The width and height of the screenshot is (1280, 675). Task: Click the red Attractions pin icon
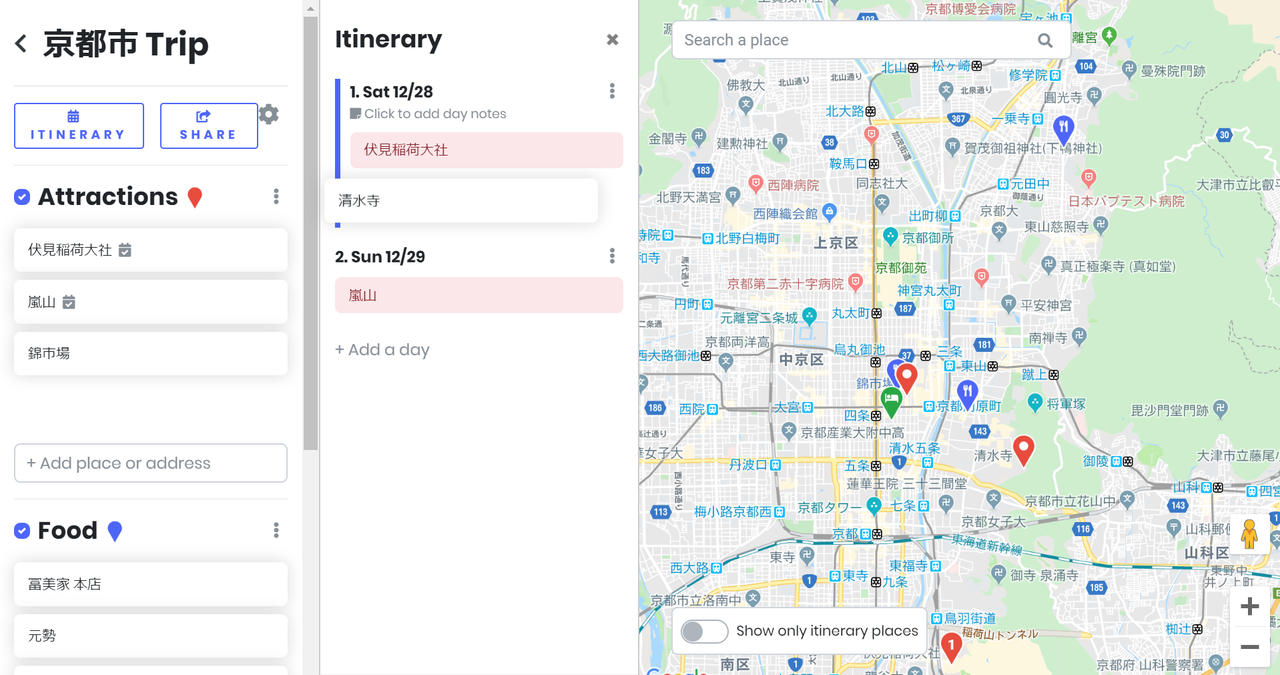point(195,198)
